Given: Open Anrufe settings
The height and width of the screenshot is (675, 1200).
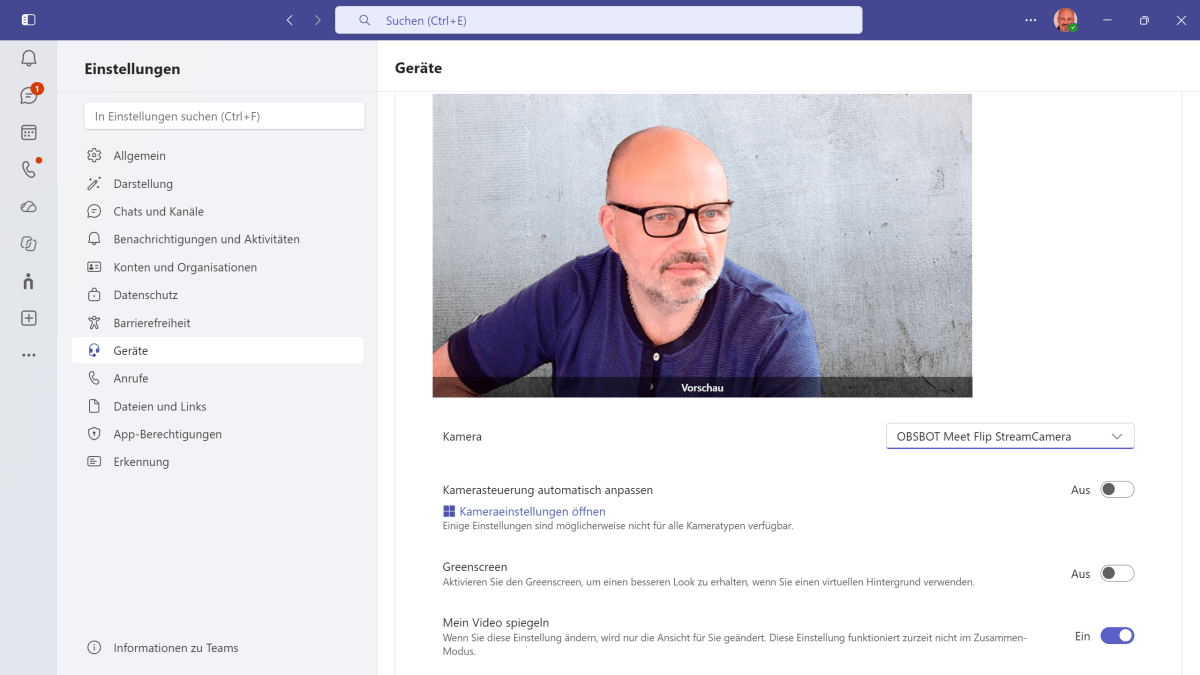Looking at the screenshot, I should click(218, 379).
